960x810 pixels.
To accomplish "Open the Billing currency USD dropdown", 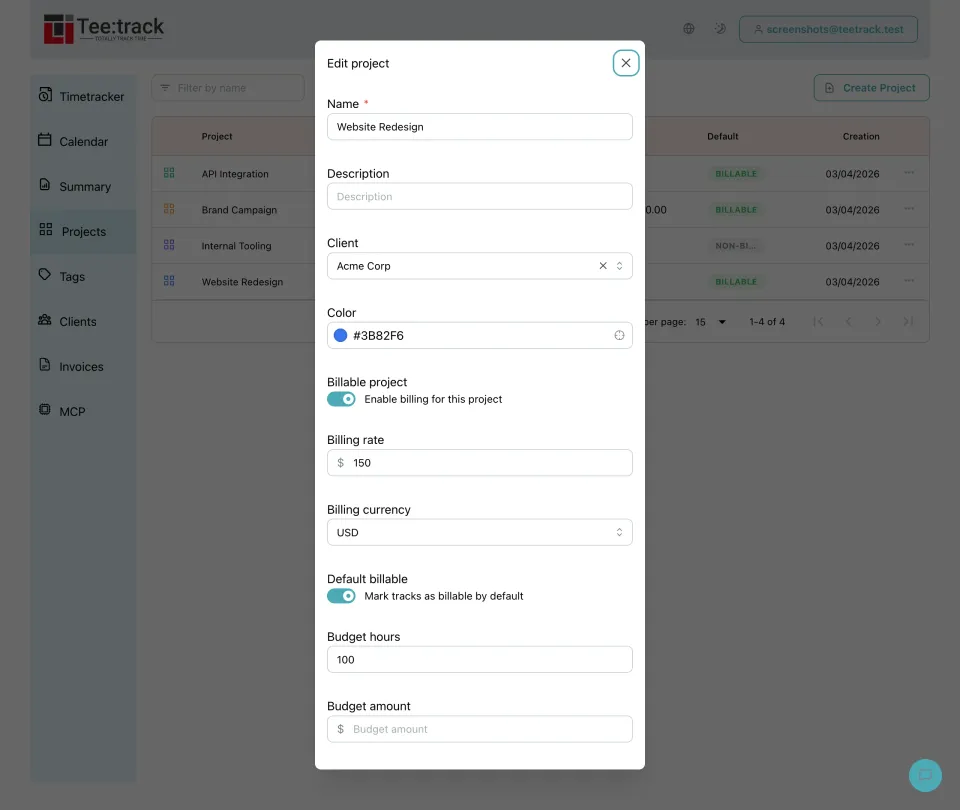I will [x=479, y=533].
